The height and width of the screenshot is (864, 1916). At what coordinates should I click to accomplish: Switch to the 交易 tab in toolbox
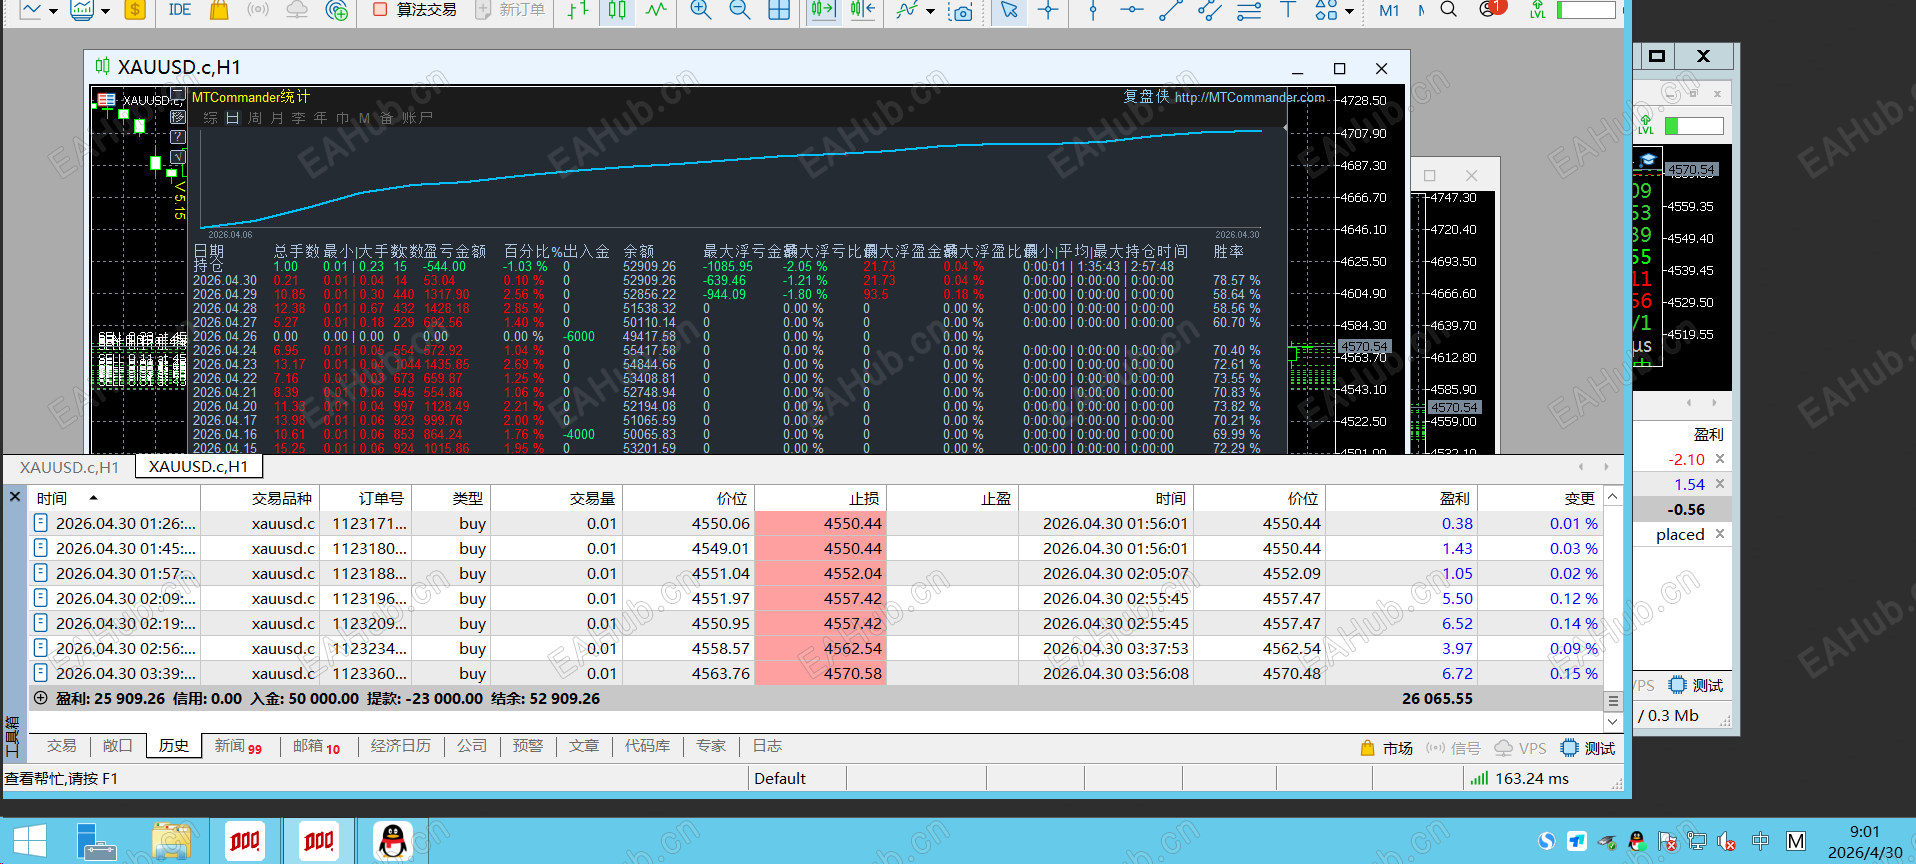tap(61, 746)
